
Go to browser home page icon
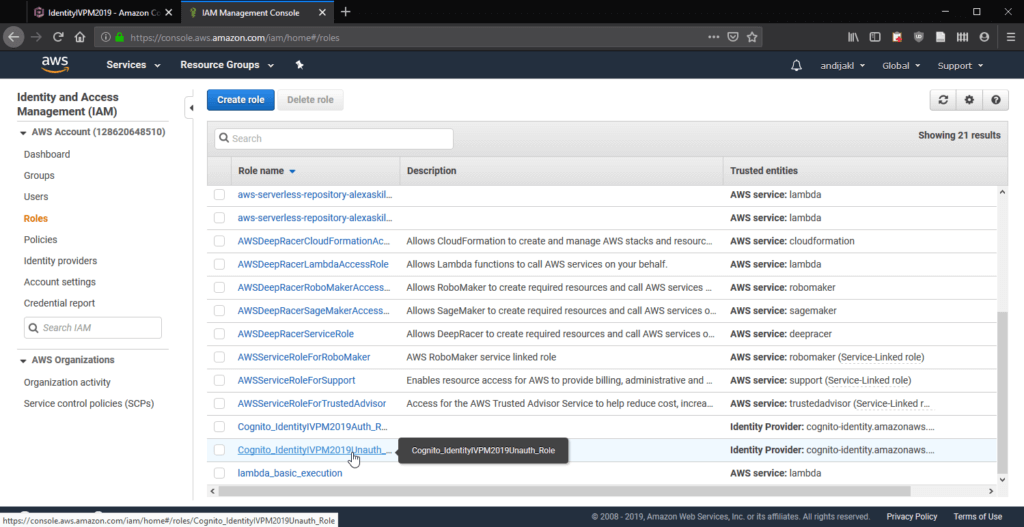(80, 37)
